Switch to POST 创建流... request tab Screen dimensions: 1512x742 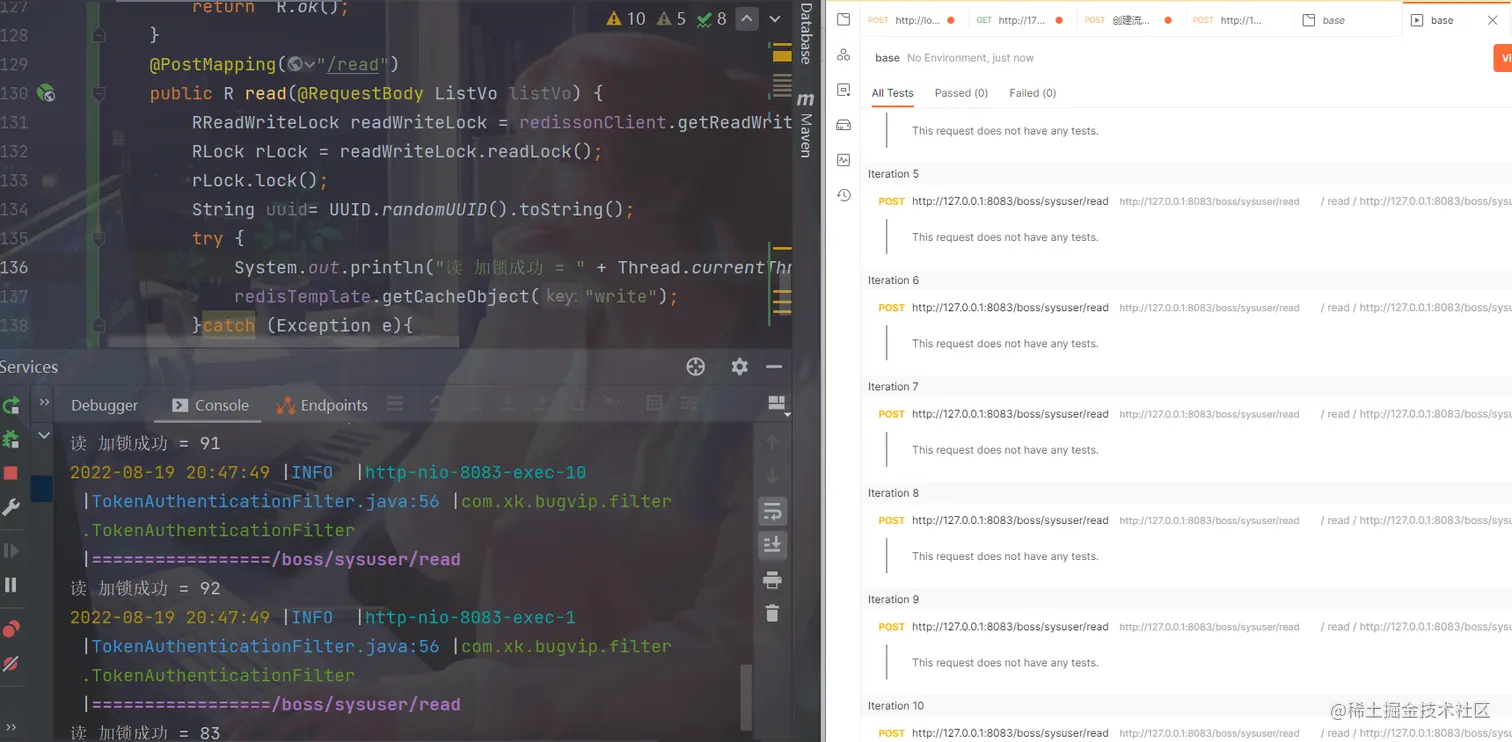click(x=1130, y=20)
